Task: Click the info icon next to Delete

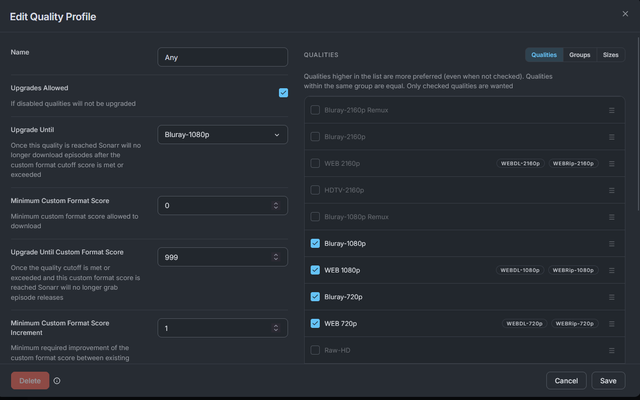Action: (57, 381)
